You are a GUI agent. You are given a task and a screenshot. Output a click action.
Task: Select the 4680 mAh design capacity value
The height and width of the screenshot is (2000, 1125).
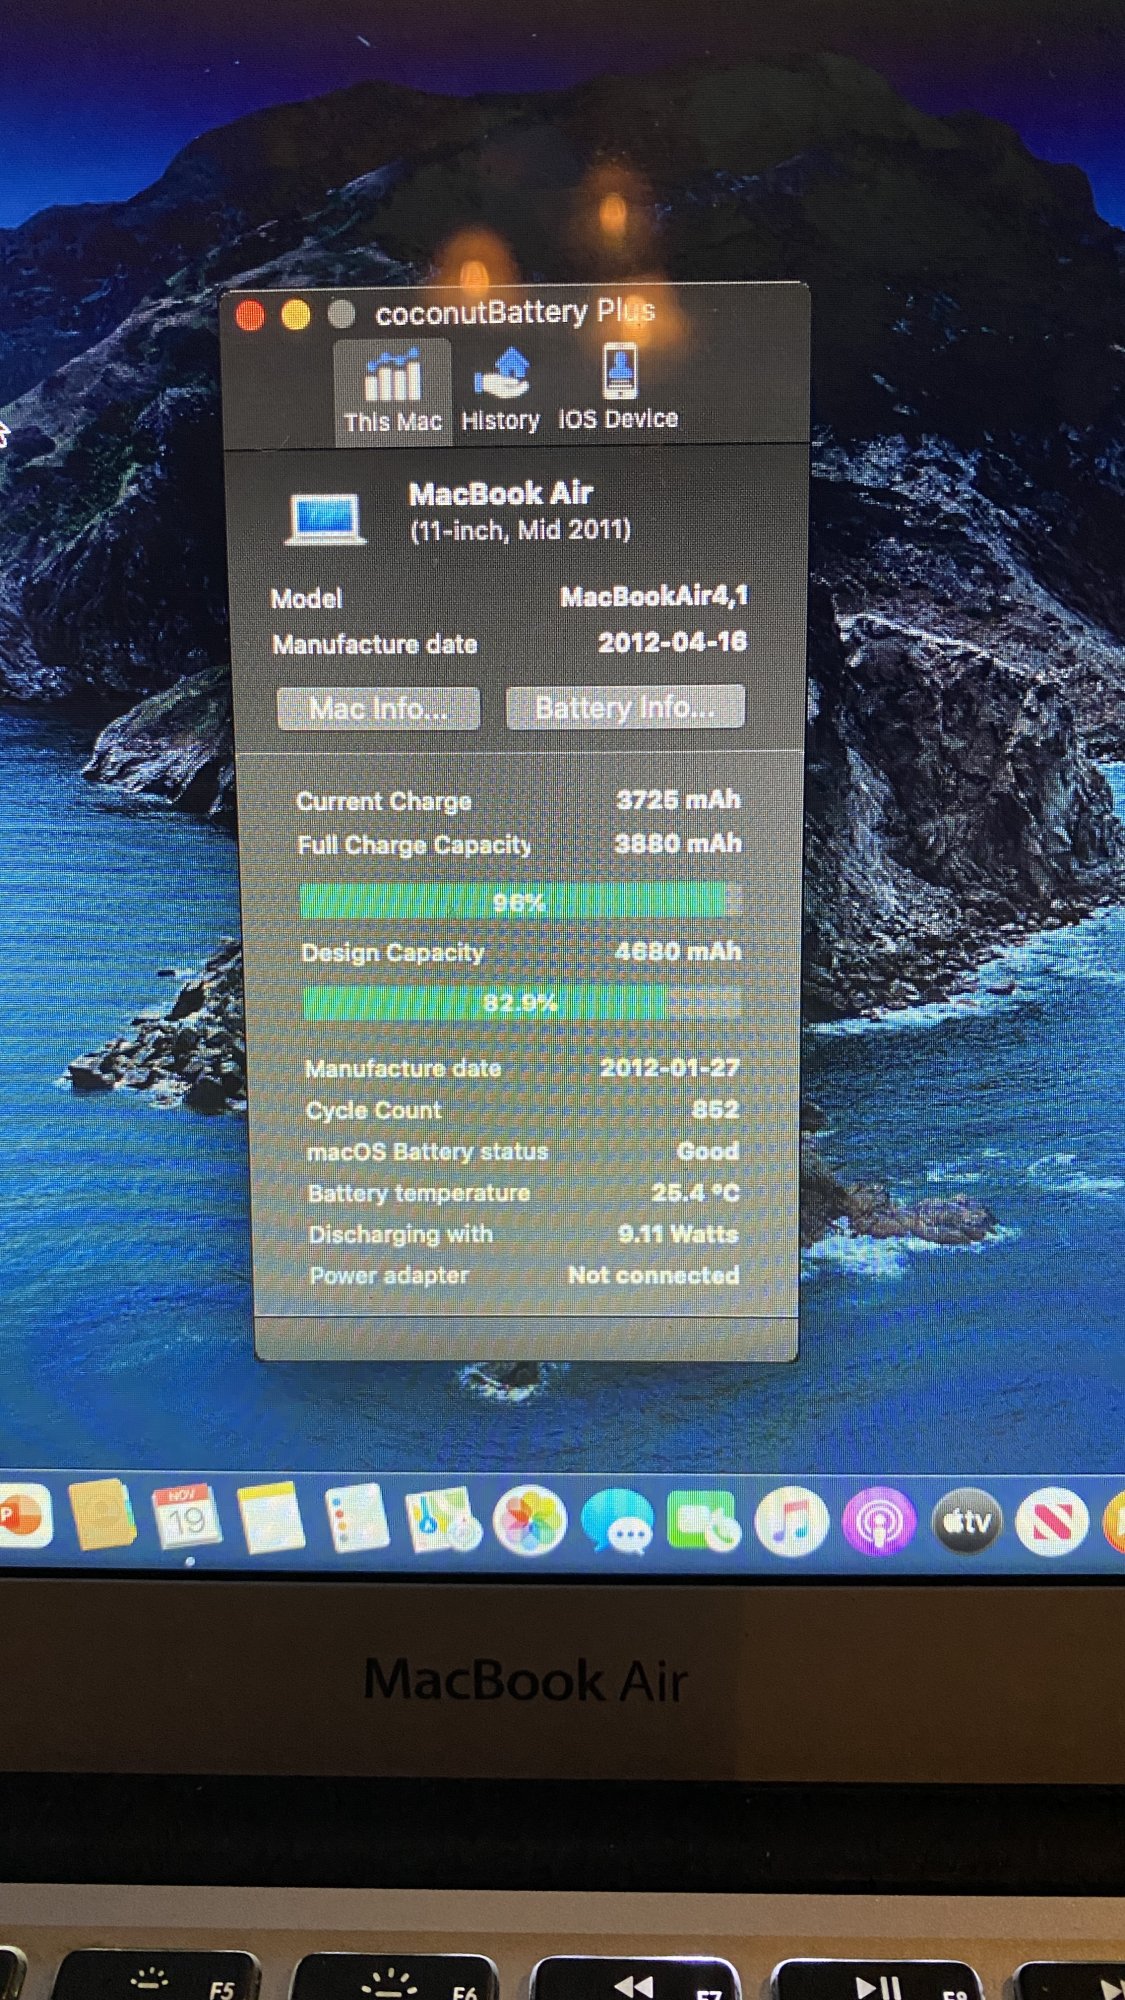pyautogui.click(x=678, y=951)
